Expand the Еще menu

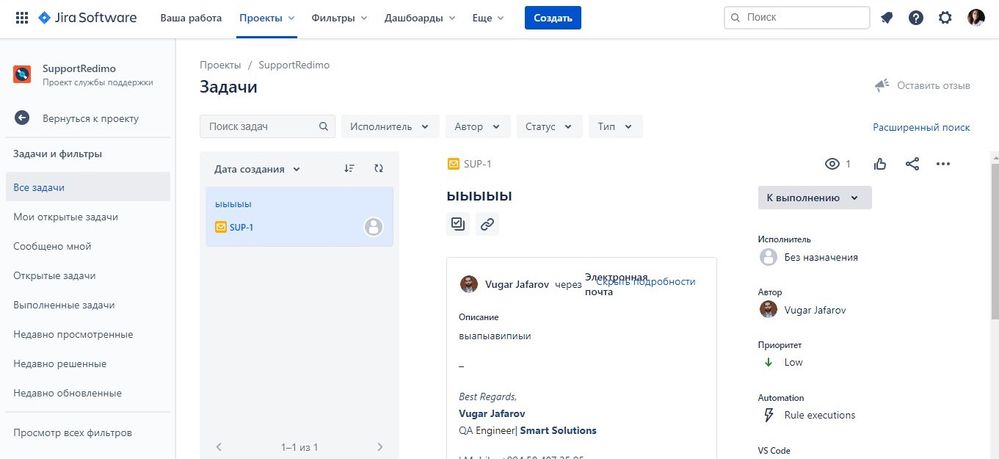point(488,18)
